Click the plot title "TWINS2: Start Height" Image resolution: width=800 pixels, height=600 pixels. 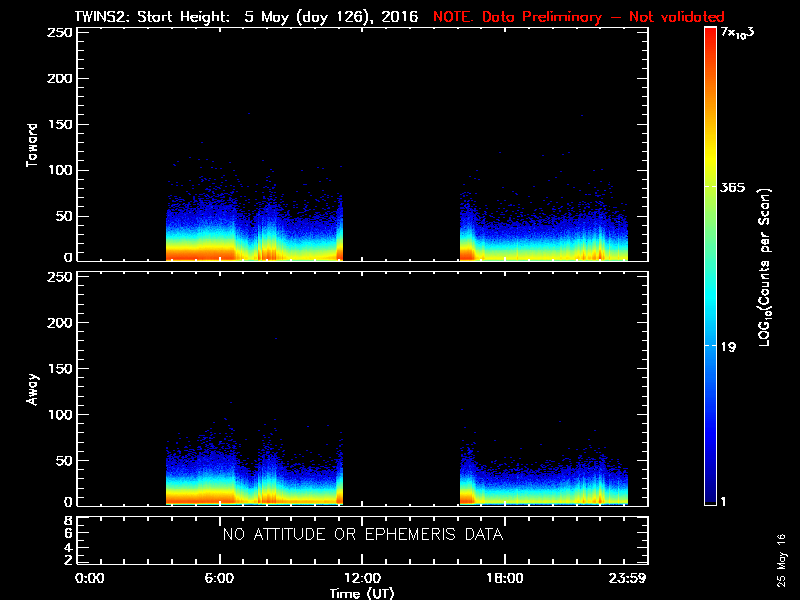click(153, 17)
